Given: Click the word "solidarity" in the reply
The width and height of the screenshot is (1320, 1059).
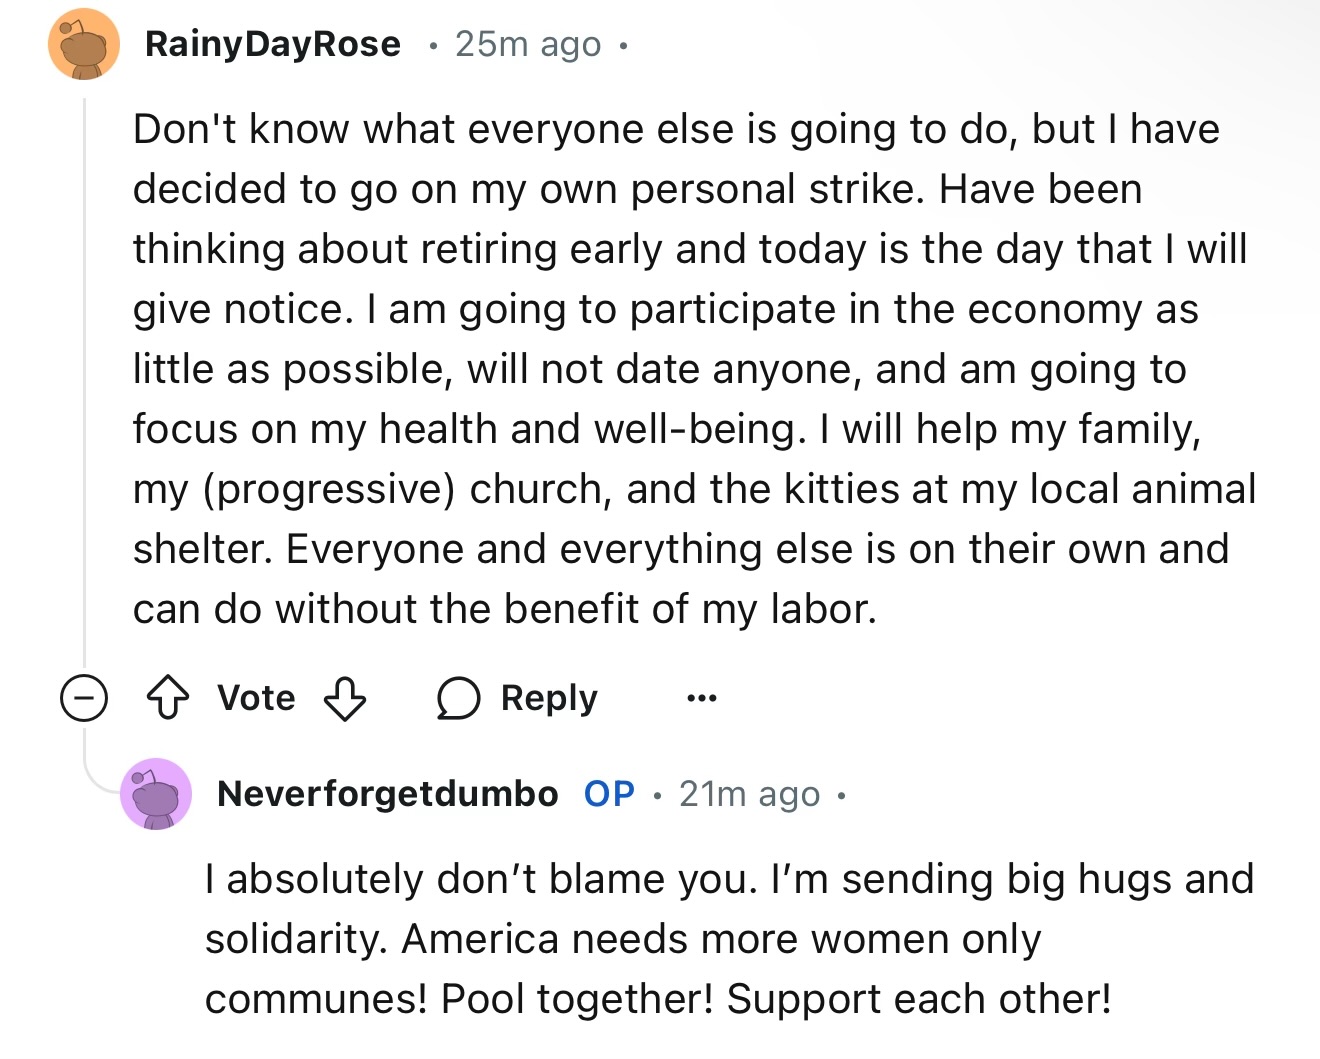Looking at the screenshot, I should click(x=295, y=939).
